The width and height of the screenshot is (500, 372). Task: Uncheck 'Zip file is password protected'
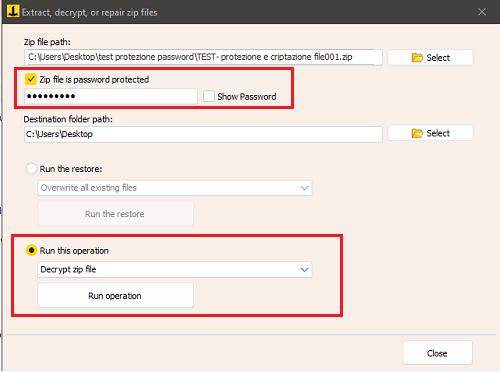(x=31, y=79)
